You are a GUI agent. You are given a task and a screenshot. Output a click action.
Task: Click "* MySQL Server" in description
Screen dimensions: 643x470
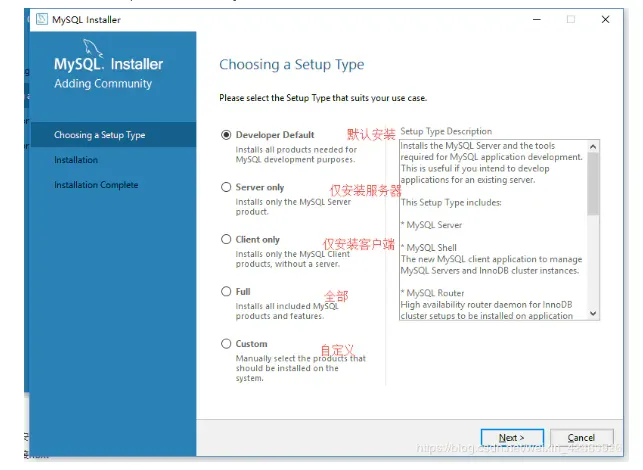(431, 225)
